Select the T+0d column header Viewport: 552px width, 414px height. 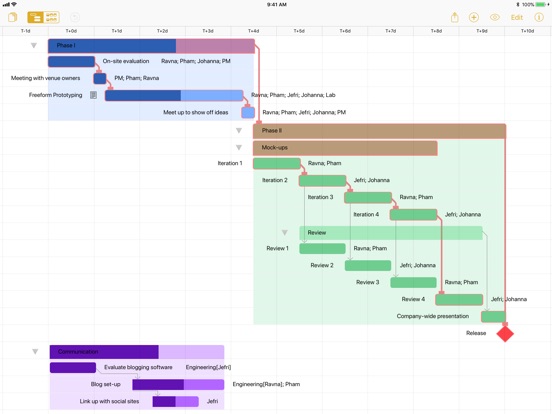click(x=71, y=31)
